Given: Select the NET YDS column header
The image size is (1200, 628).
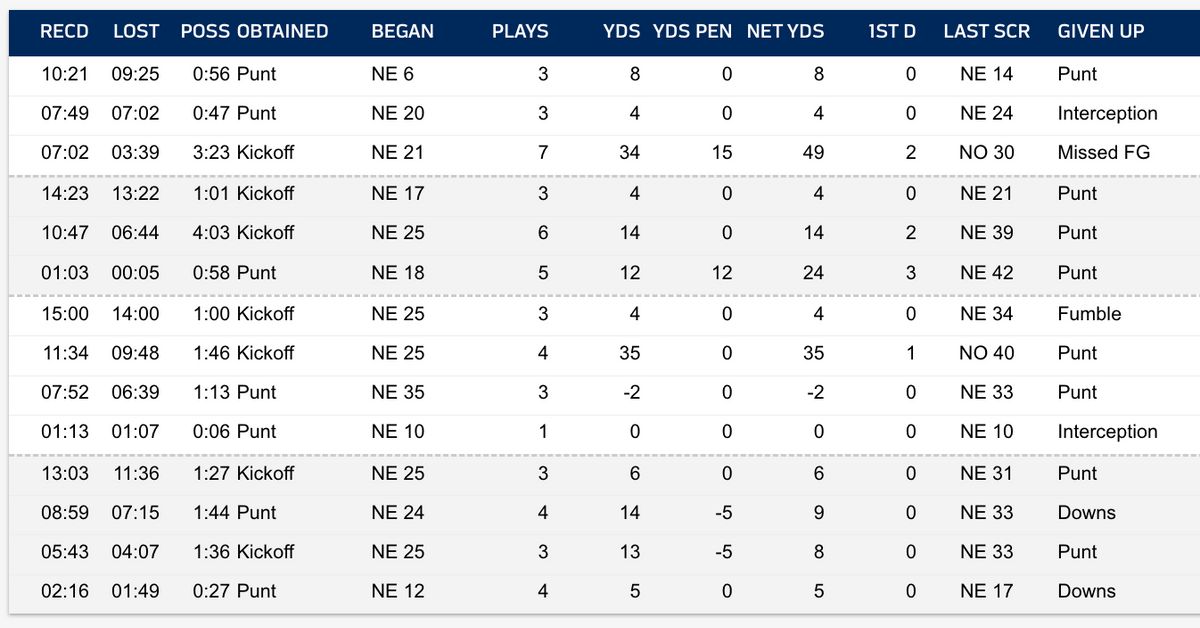Looking at the screenshot, I should tap(785, 31).
